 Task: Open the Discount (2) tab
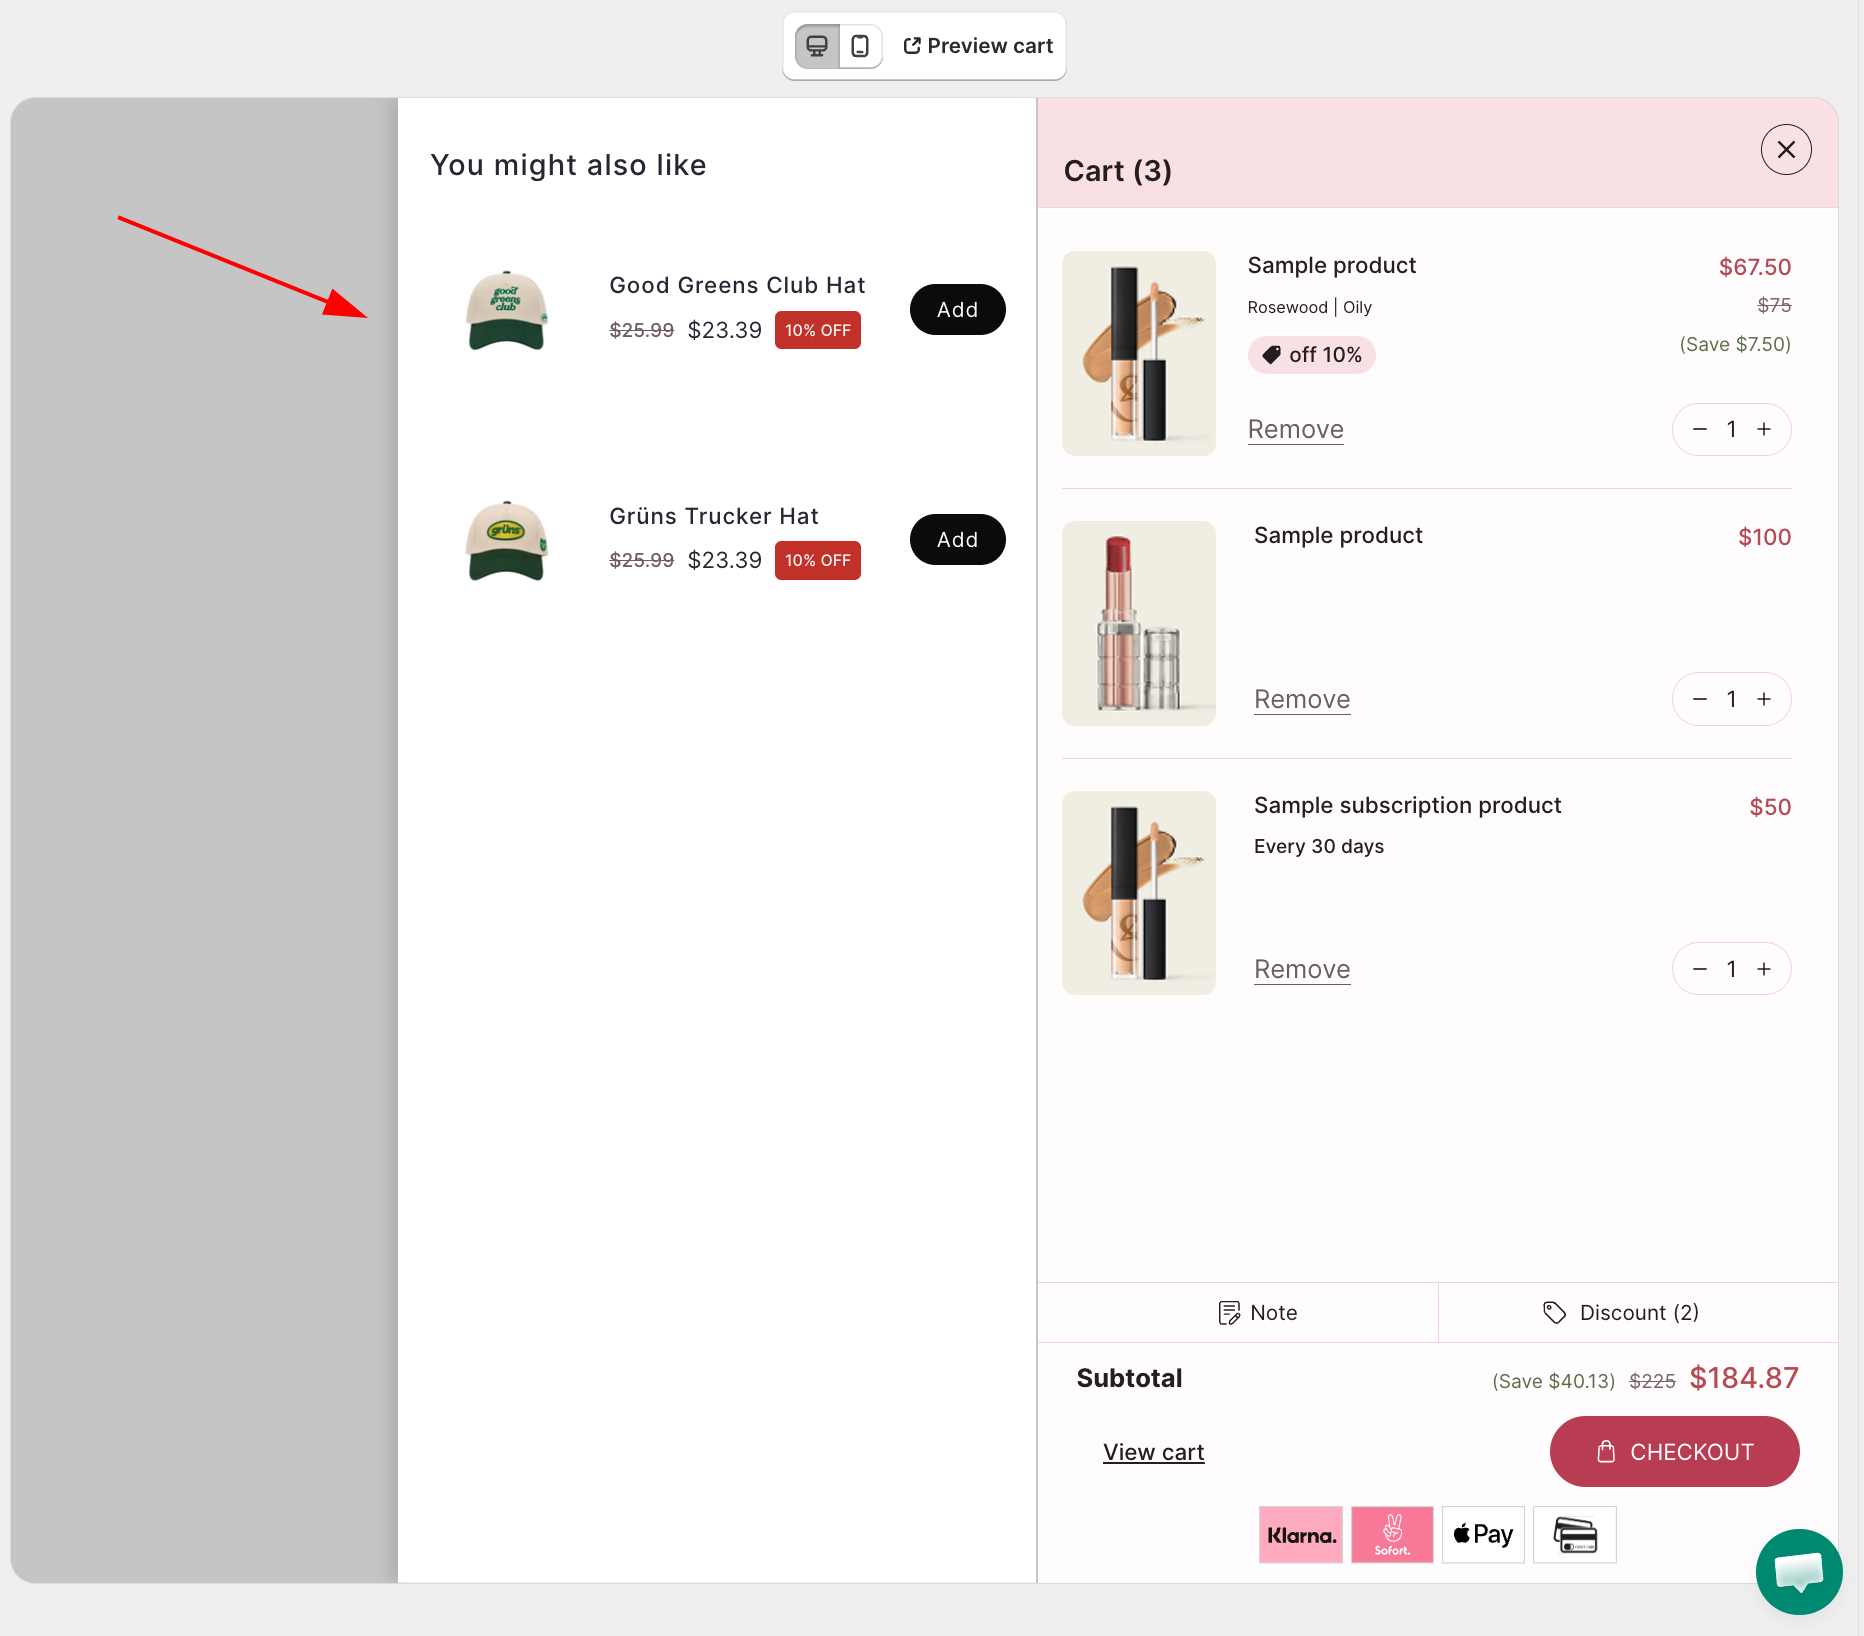pyautogui.click(x=1638, y=1313)
